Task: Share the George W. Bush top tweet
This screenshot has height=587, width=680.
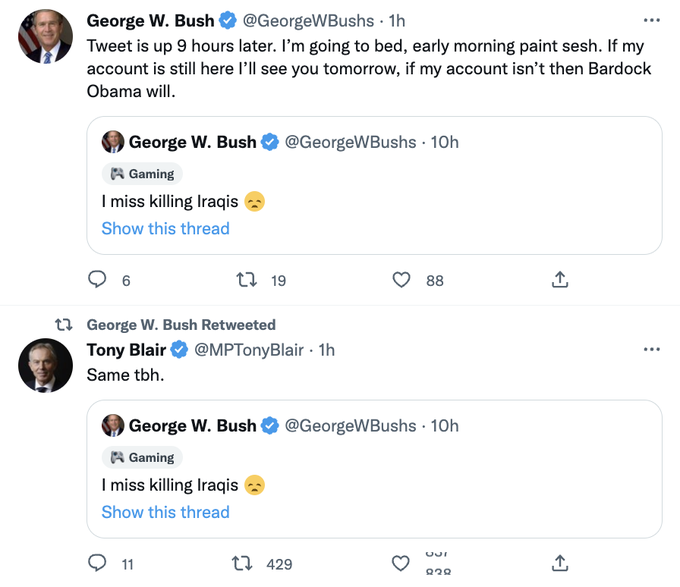Action: (x=560, y=280)
